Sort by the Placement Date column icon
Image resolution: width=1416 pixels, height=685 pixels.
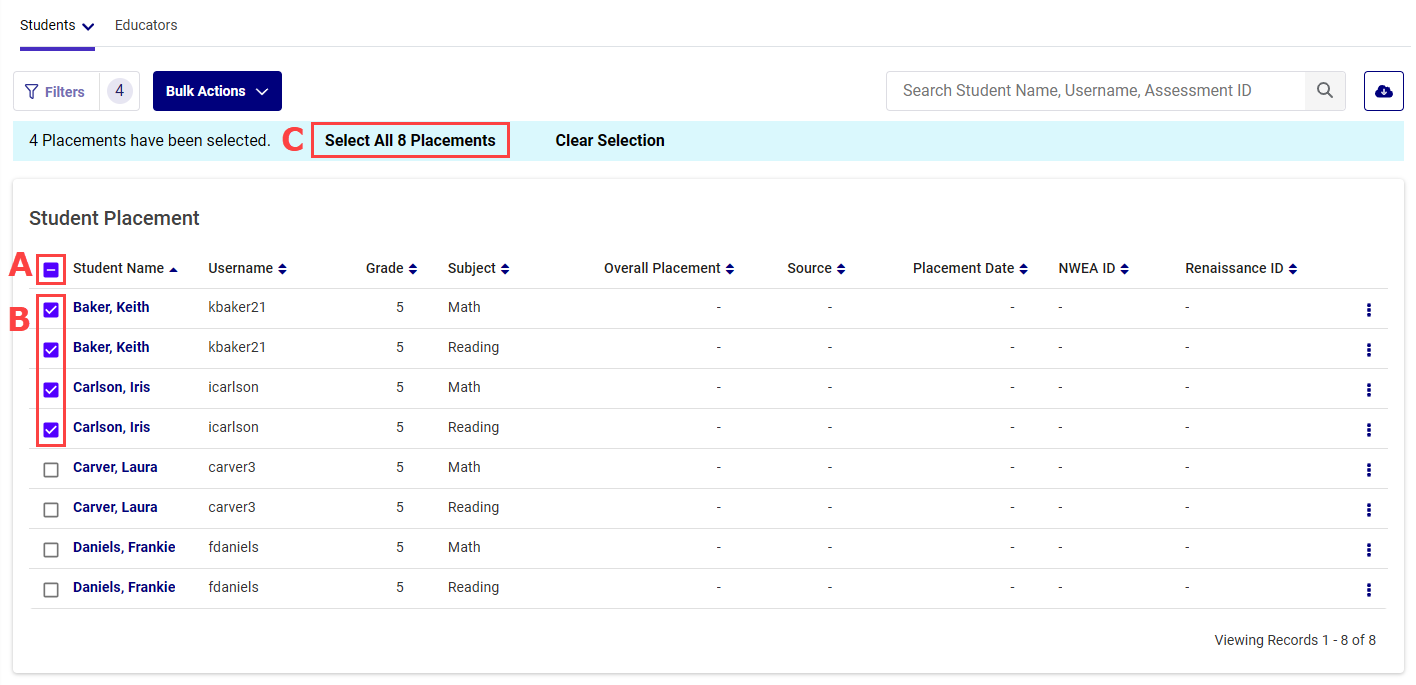click(x=1024, y=268)
